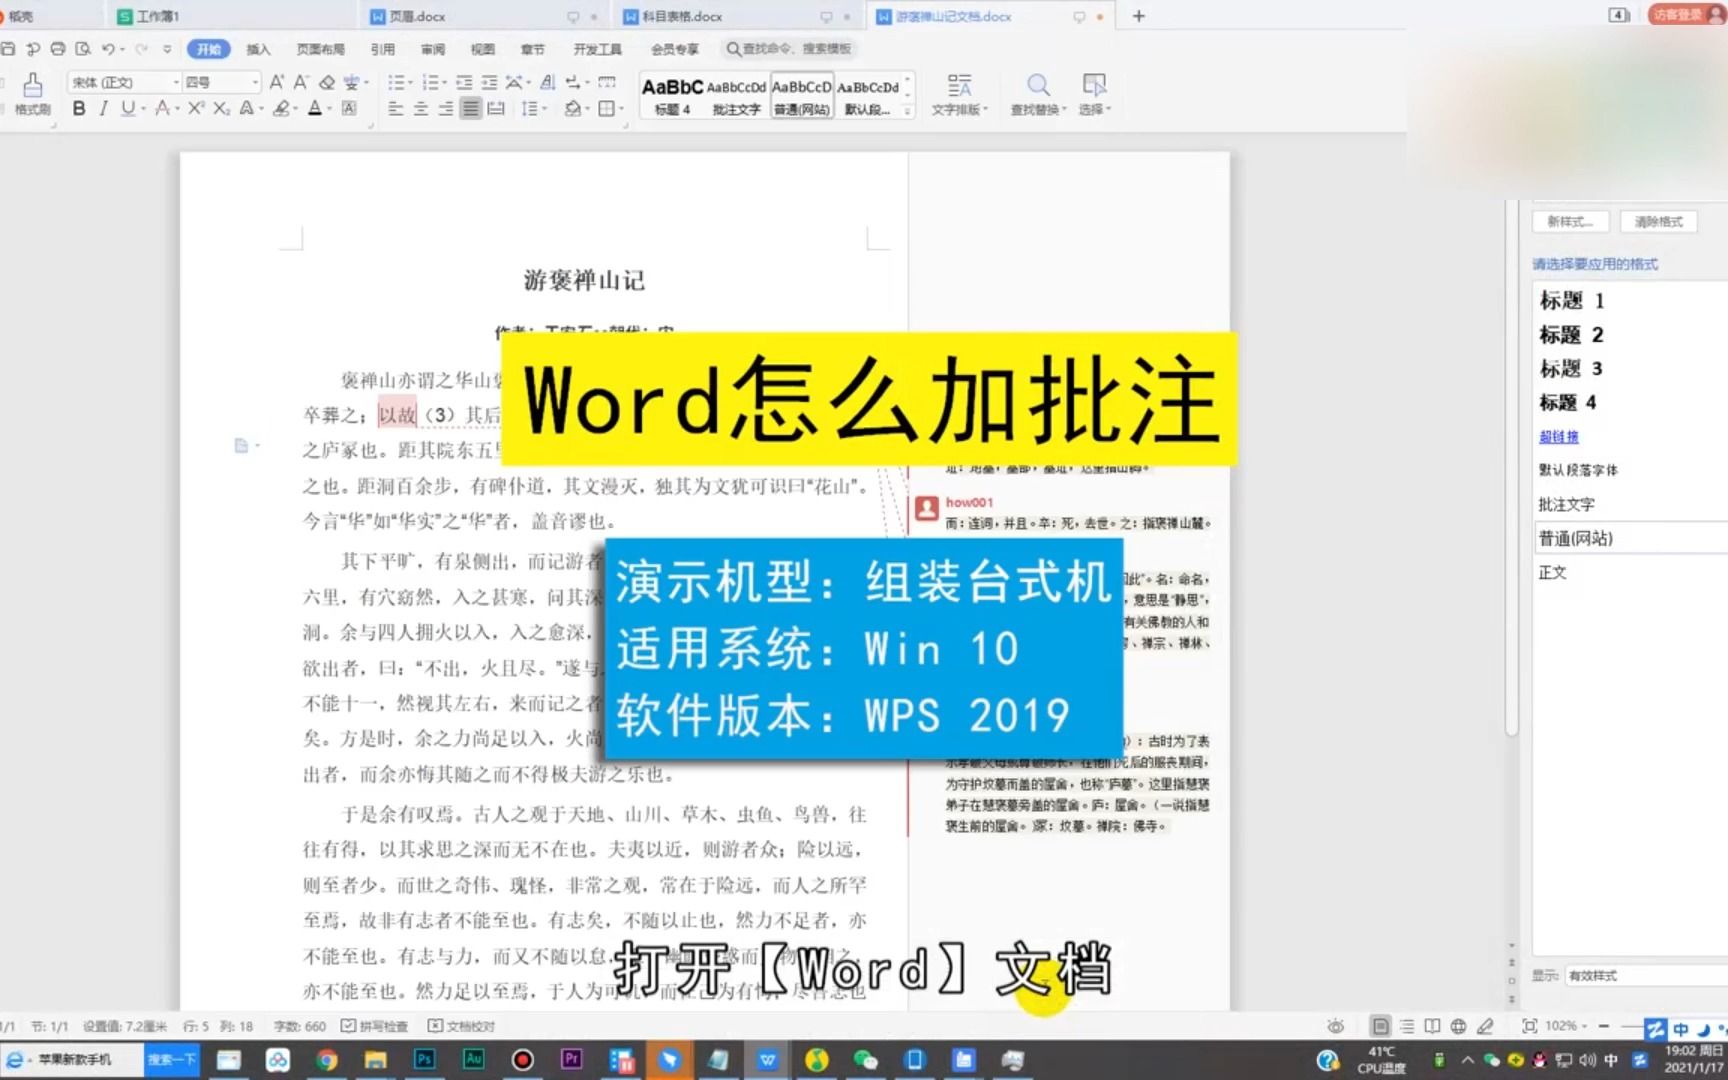Image resolution: width=1728 pixels, height=1080 pixels.
Task: Decrease paragraph indent
Action: click(464, 82)
